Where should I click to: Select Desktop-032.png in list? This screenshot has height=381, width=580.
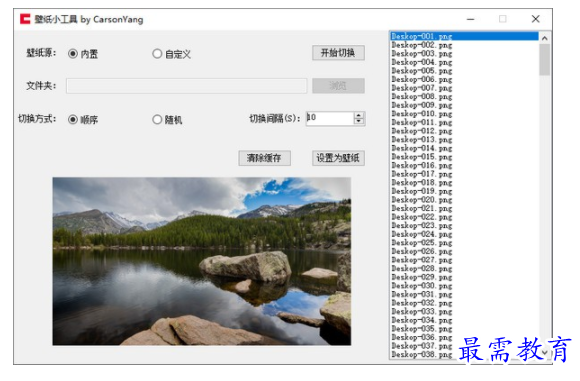click(422, 303)
